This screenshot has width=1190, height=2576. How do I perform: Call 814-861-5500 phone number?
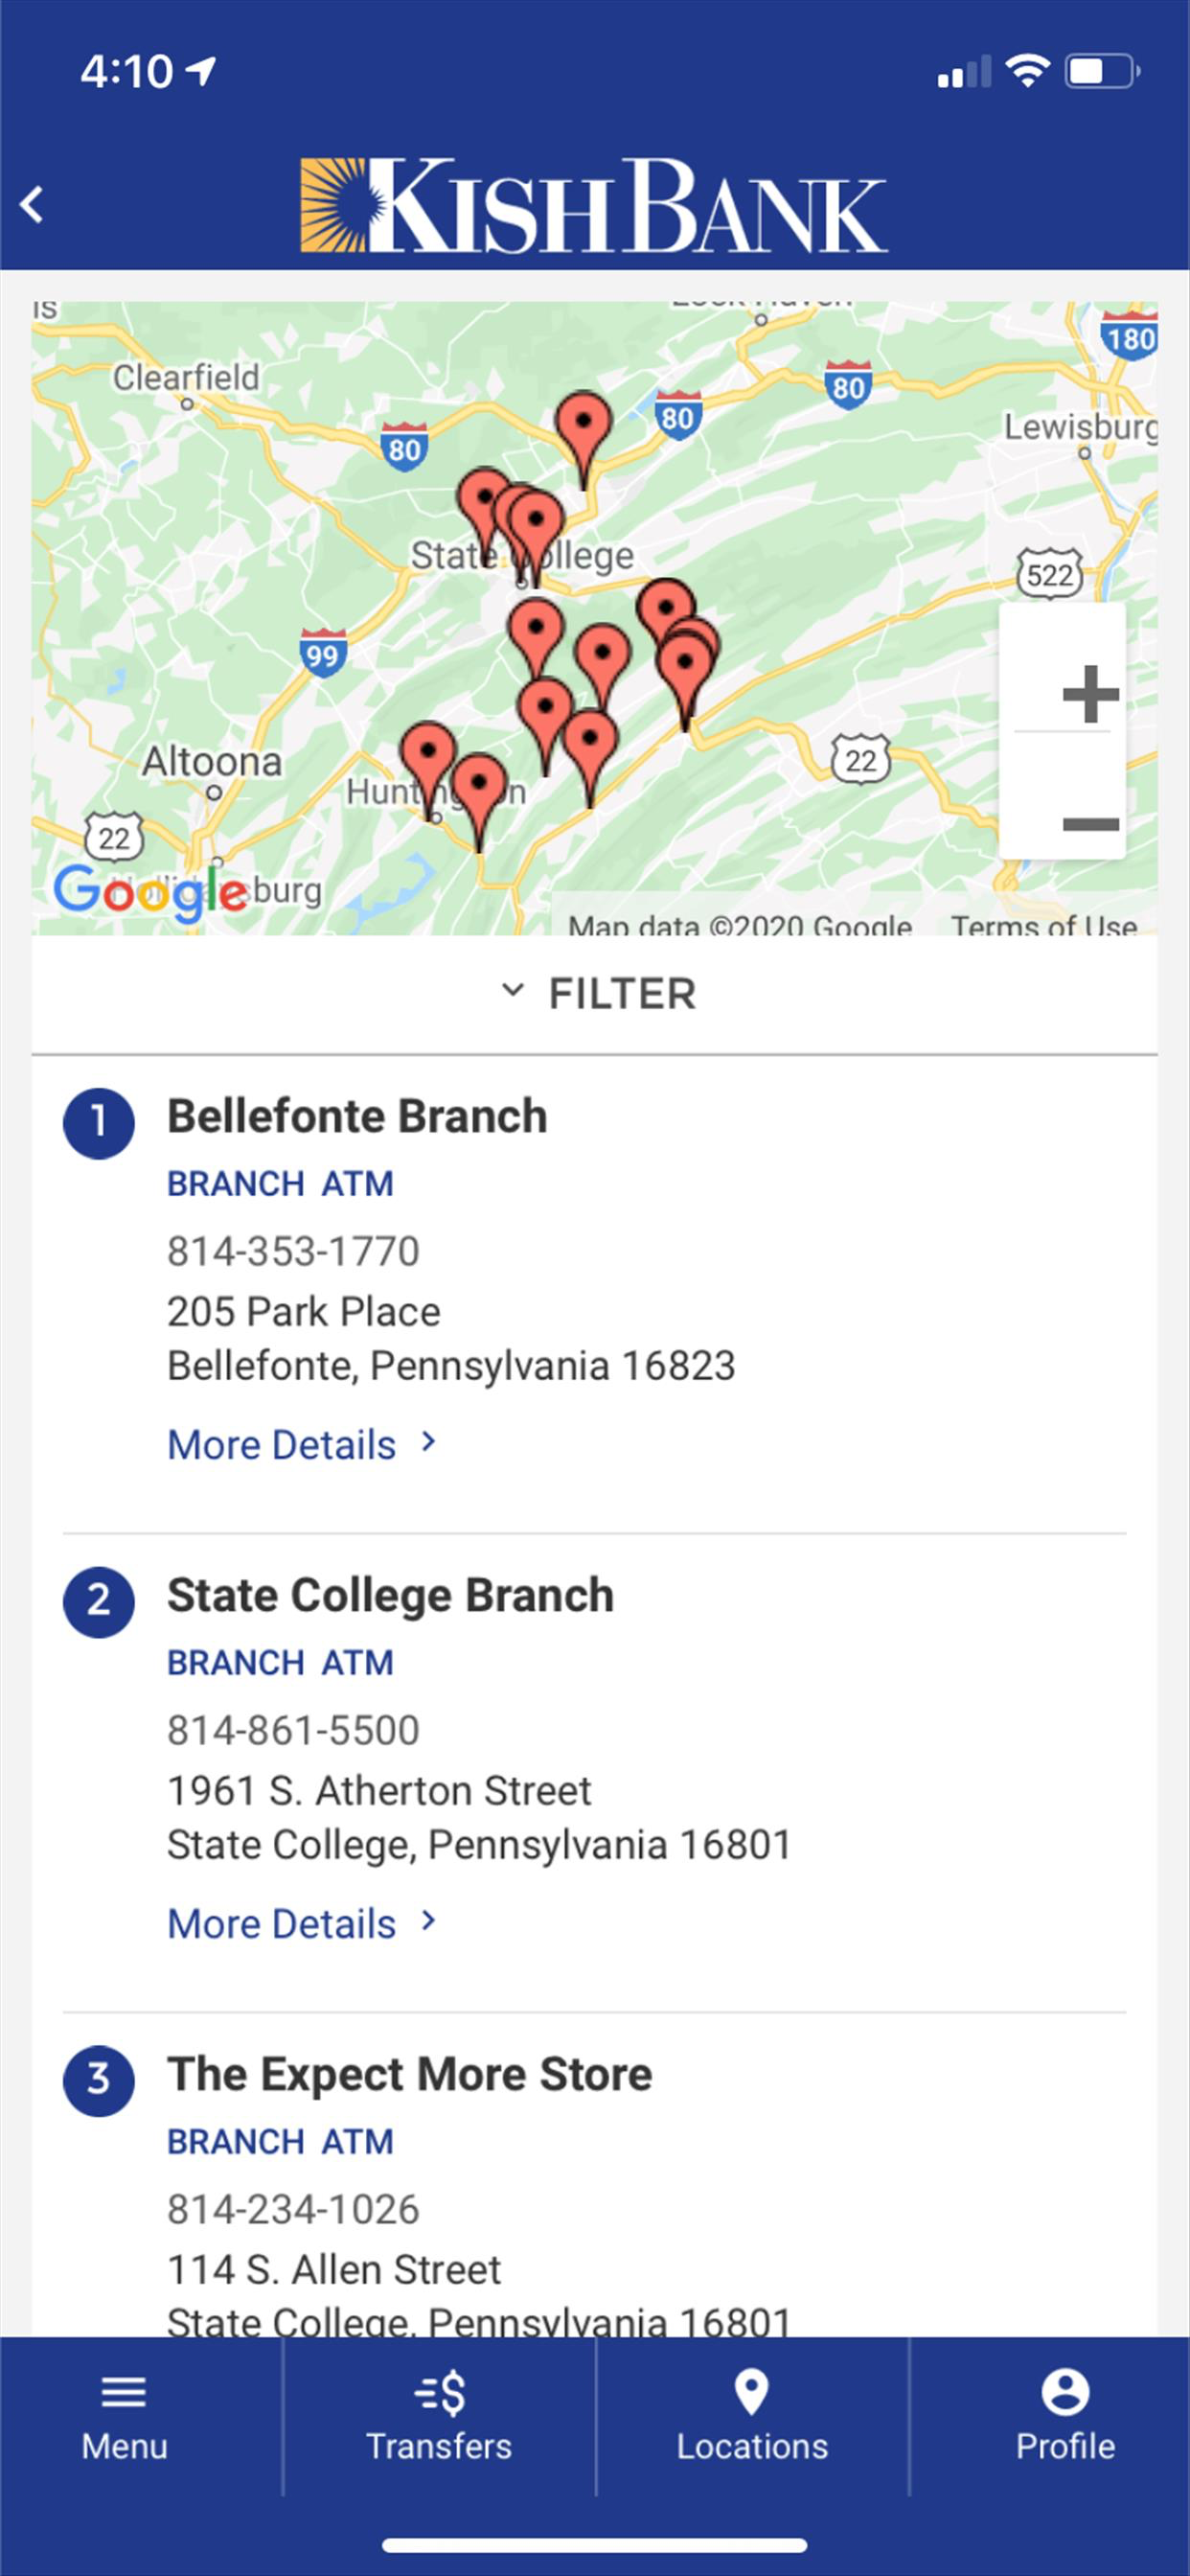tap(293, 1729)
